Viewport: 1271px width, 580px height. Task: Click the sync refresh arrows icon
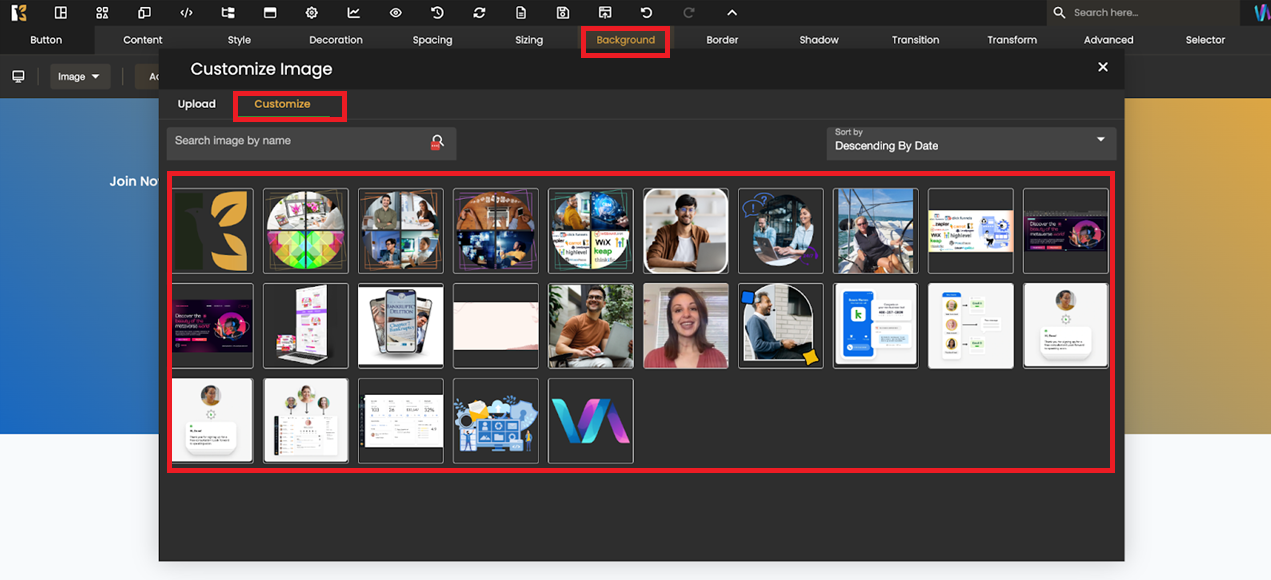point(480,13)
